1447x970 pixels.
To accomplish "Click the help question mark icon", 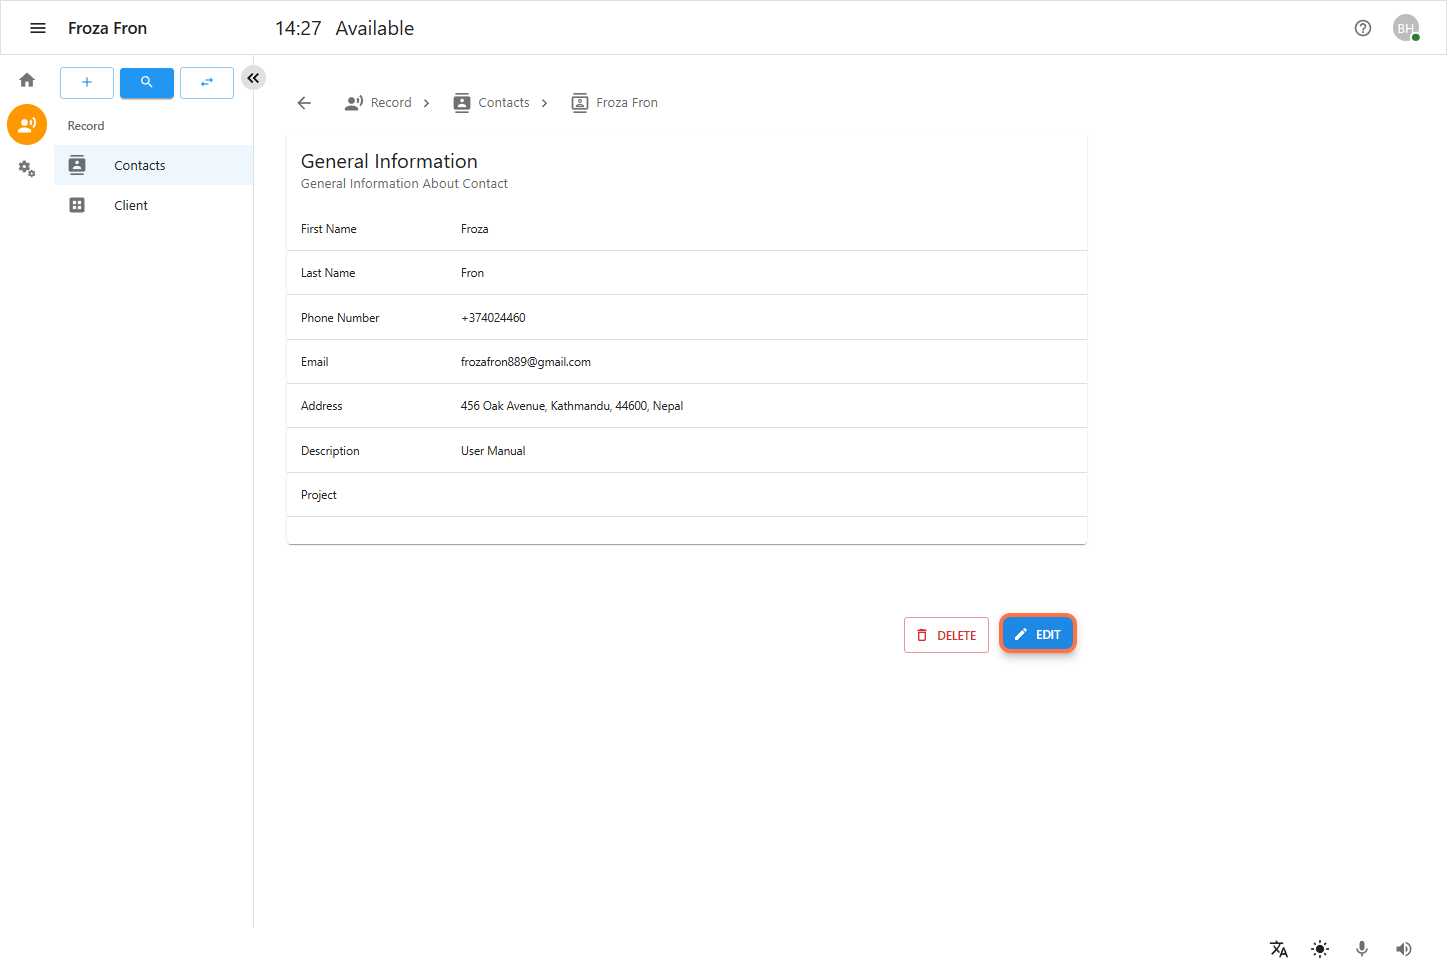I will [1362, 28].
